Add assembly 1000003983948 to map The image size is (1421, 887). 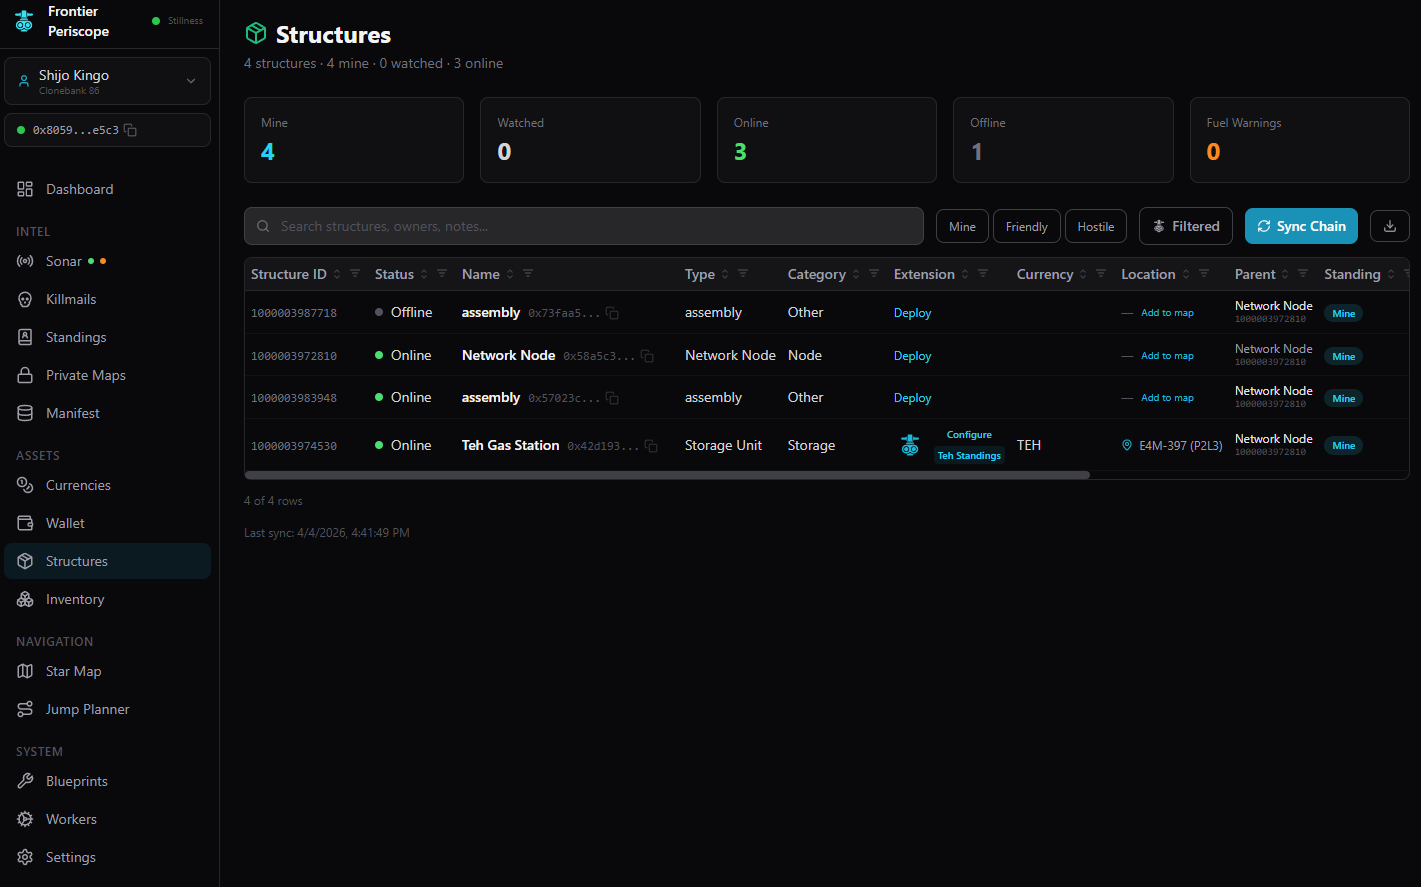pos(1167,398)
